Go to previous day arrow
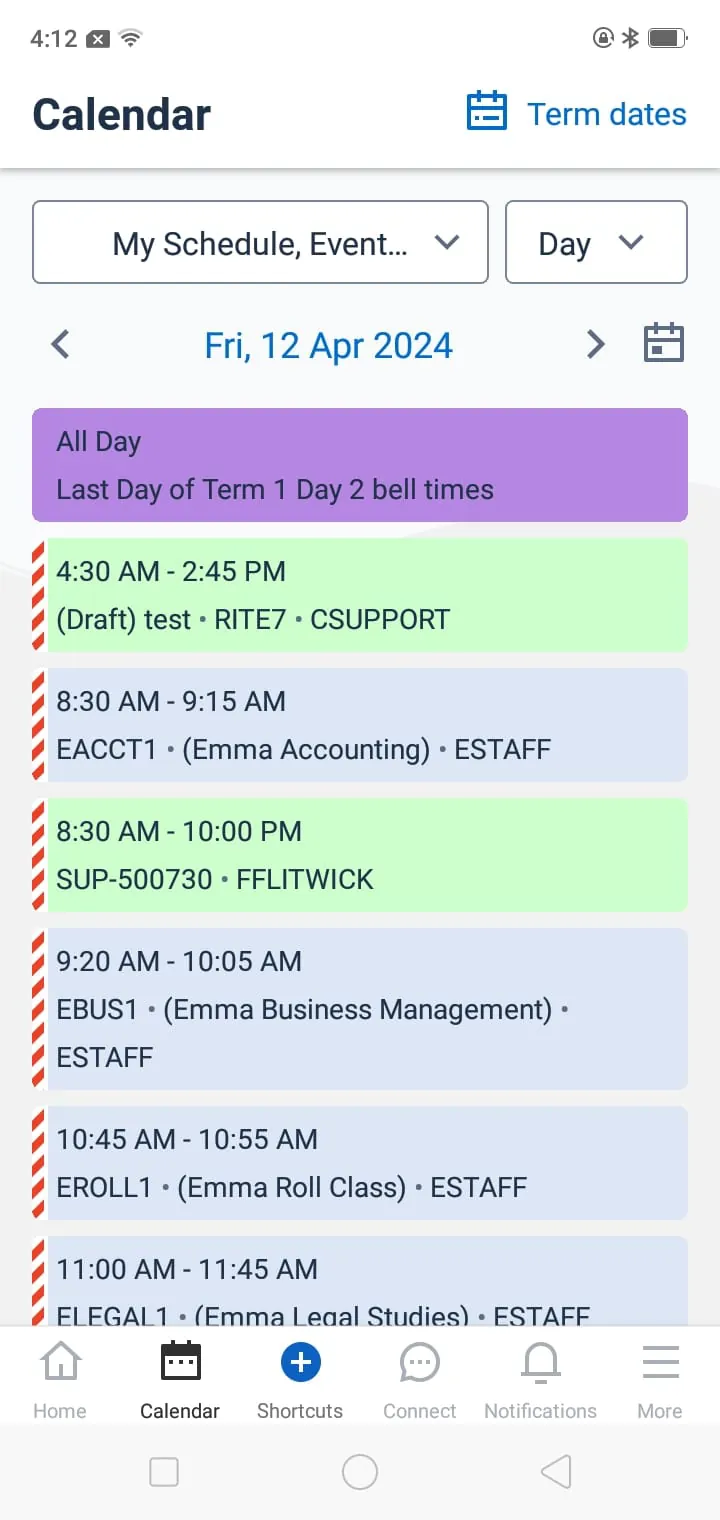Viewport: 720px width, 1520px height. pyautogui.click(x=61, y=345)
